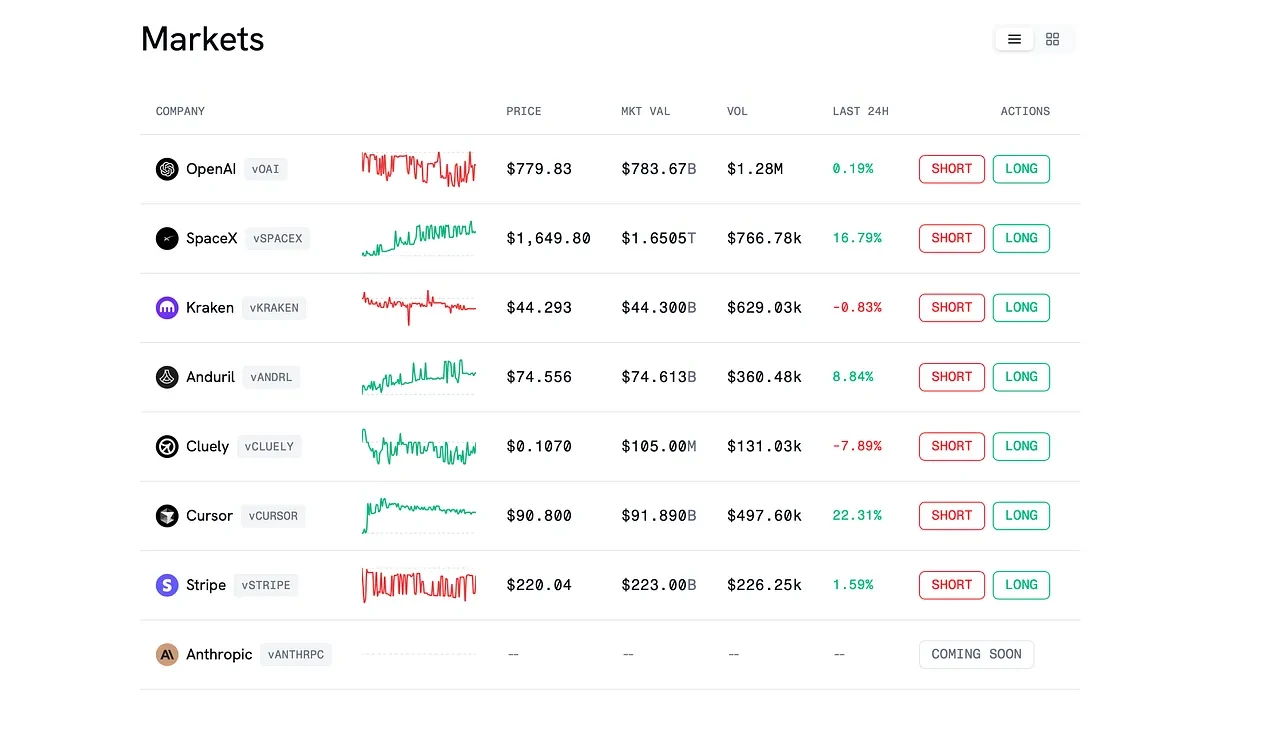Image resolution: width=1272 pixels, height=745 pixels.
Task: Short the OpenAI stock
Action: (951, 169)
